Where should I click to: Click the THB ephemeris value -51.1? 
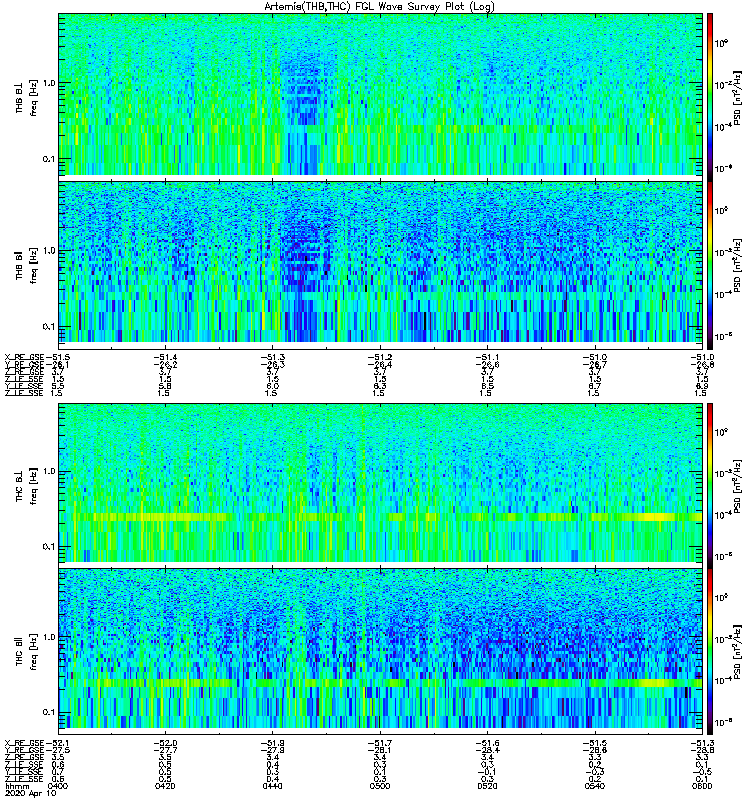click(x=487, y=357)
